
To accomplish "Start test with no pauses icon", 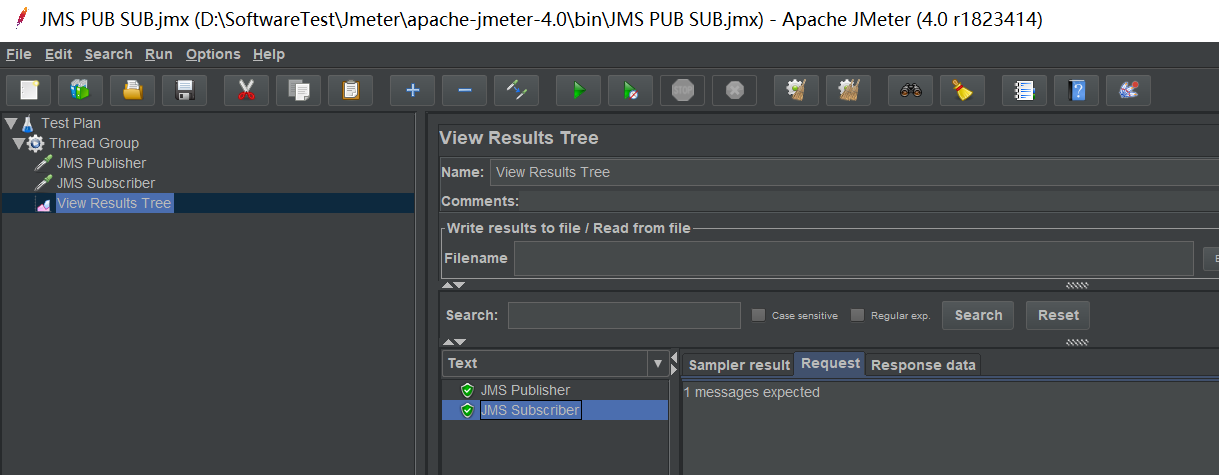I will coord(630,90).
